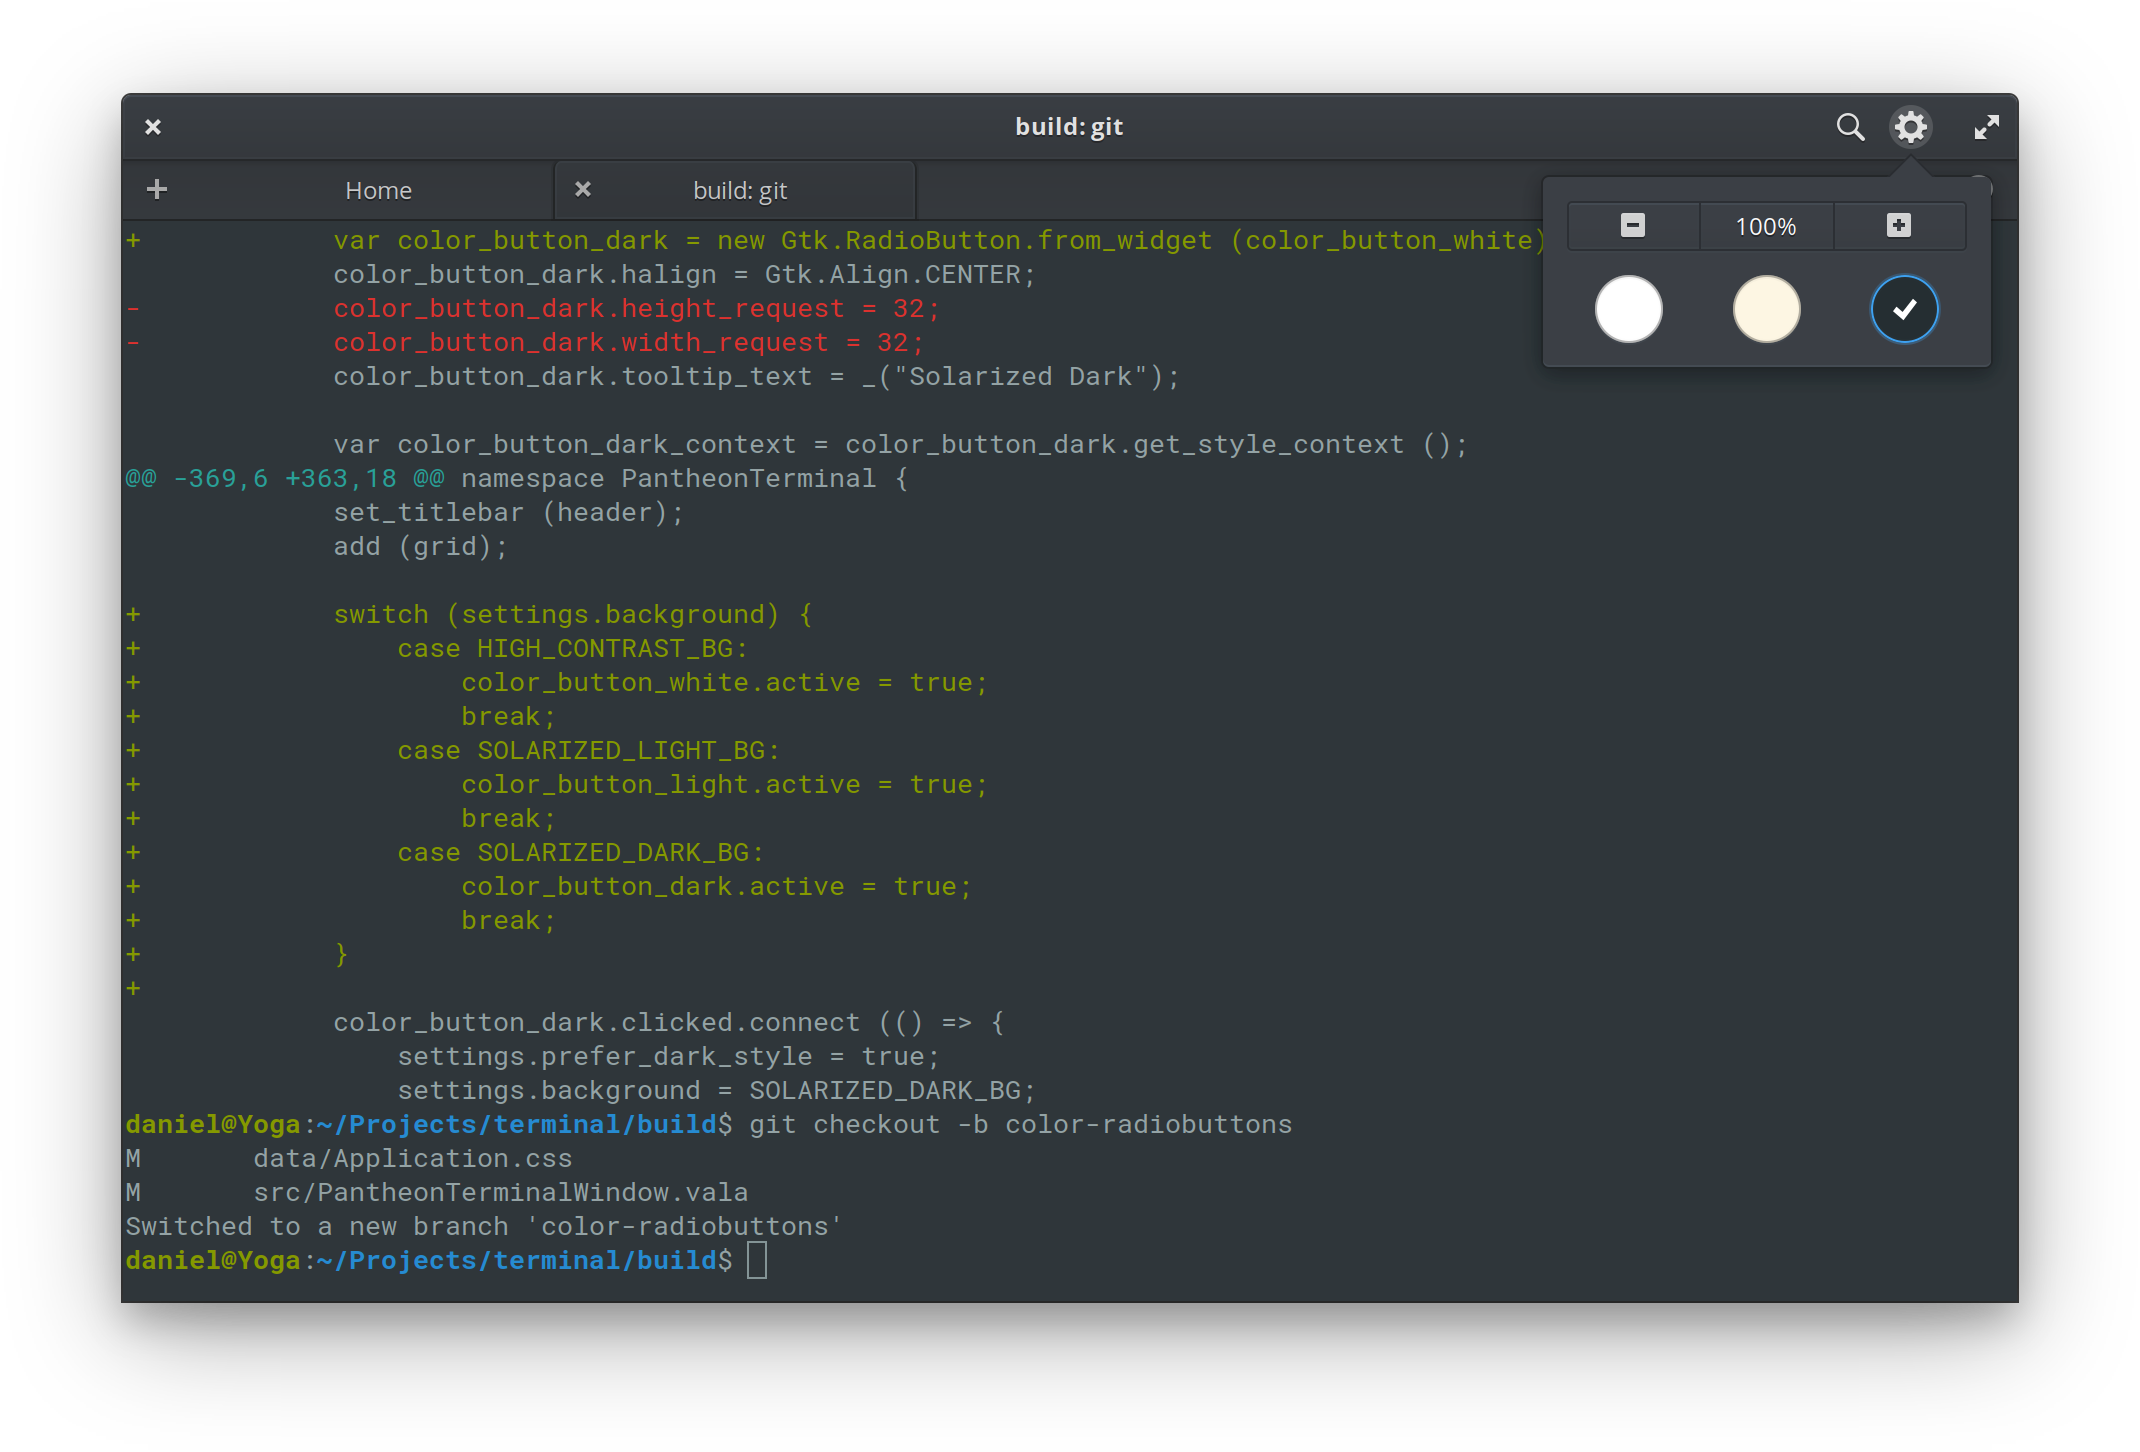The height and width of the screenshot is (1452, 2140).
Task: Click the @@ -369,6 +363,18 @@ hunk header
Action: coord(285,479)
